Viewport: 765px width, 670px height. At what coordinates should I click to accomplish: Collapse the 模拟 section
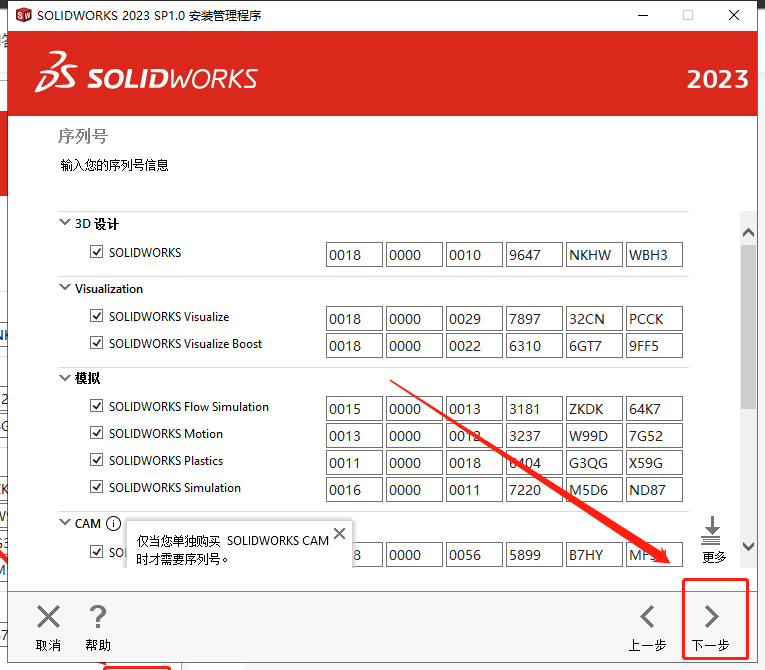[x=65, y=378]
